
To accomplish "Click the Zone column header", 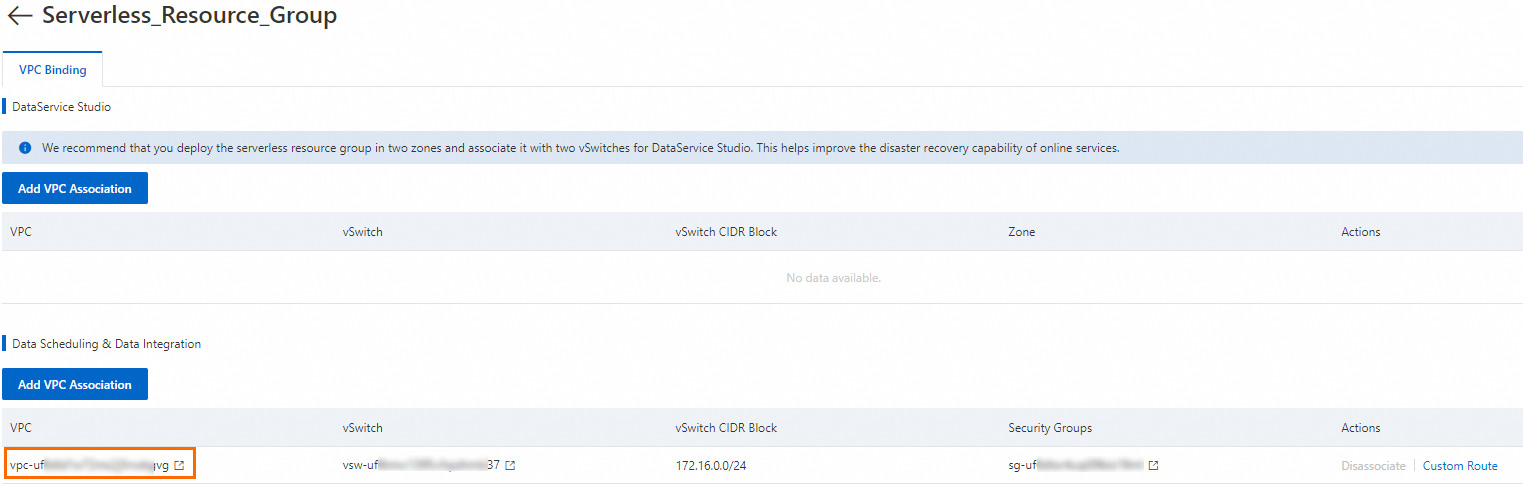I will tap(1021, 232).
